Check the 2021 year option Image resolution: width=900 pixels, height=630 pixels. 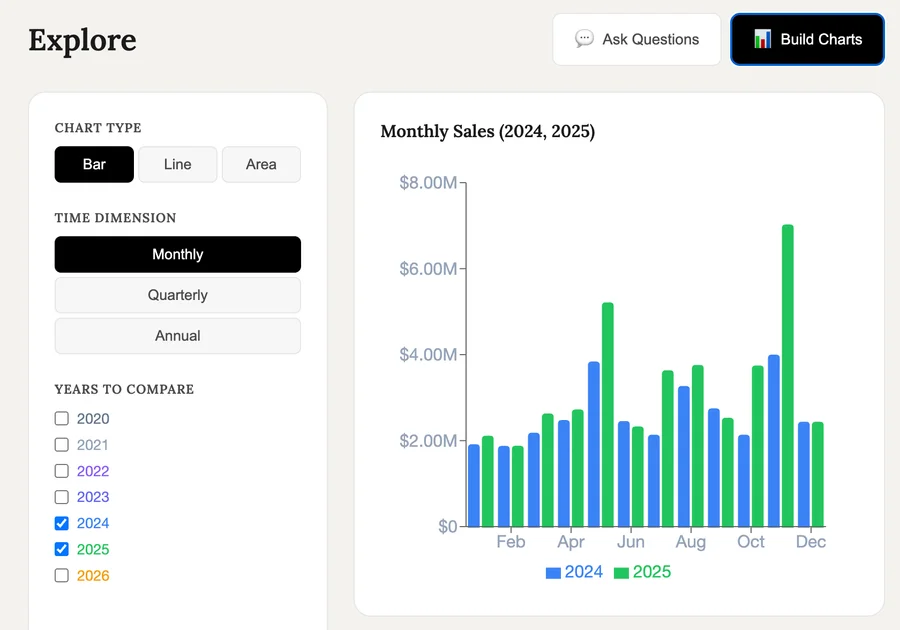(61, 444)
